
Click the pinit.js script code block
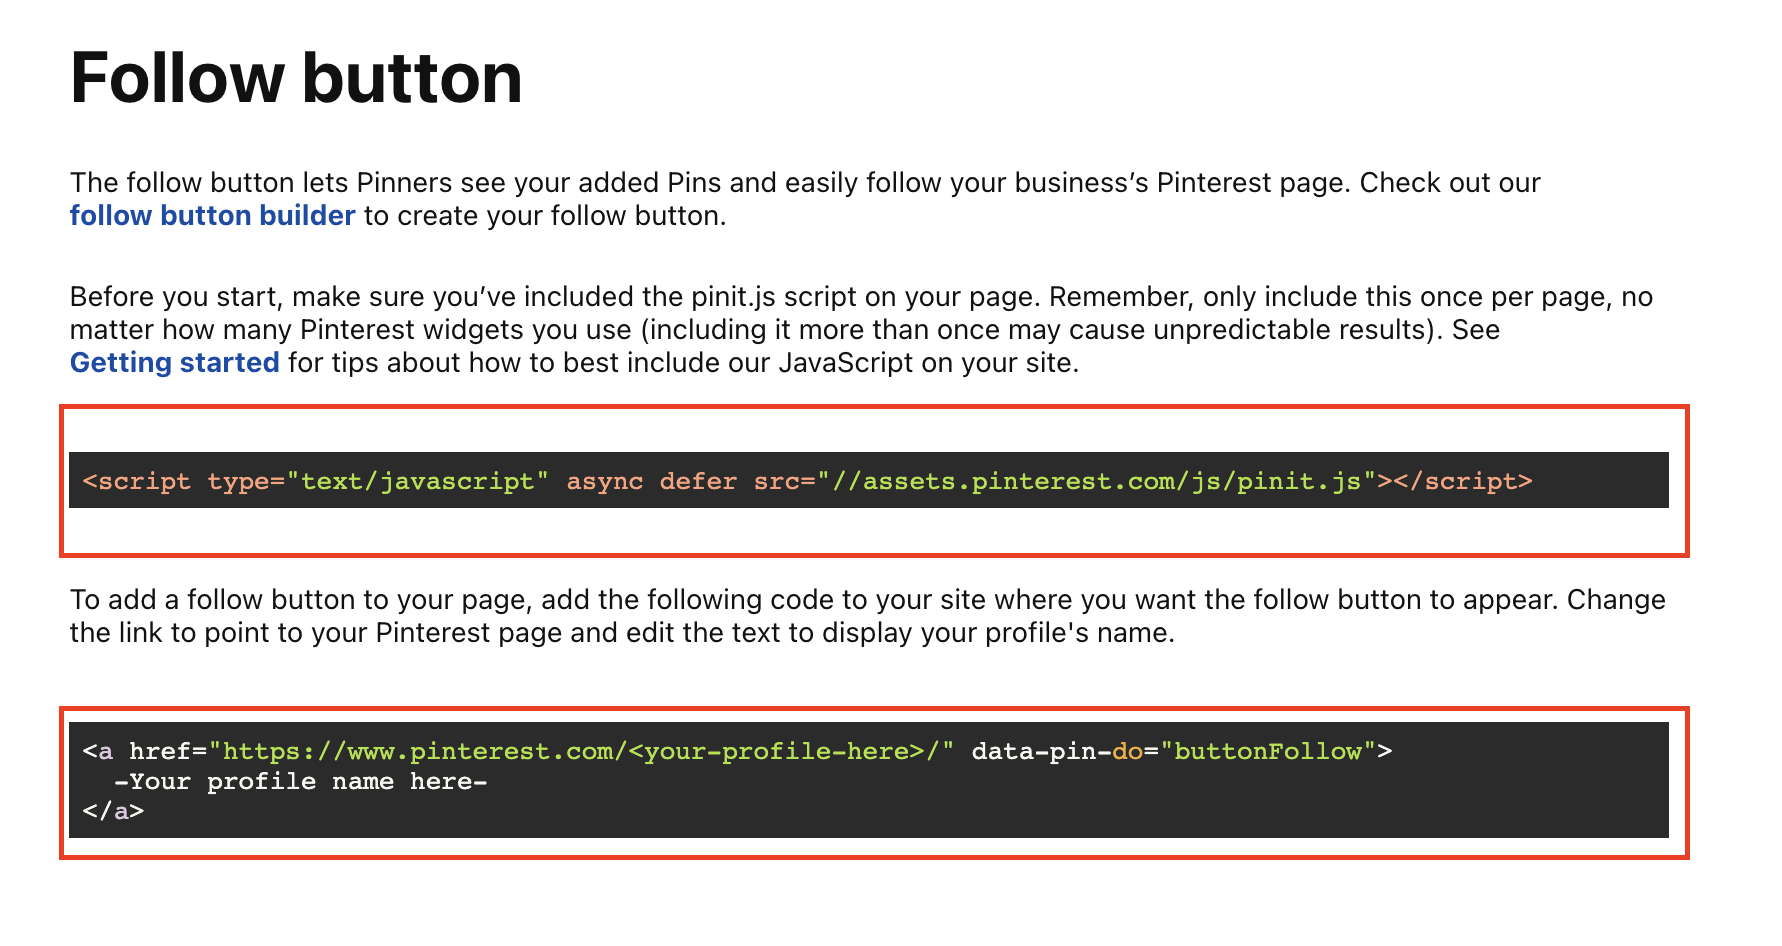868,480
